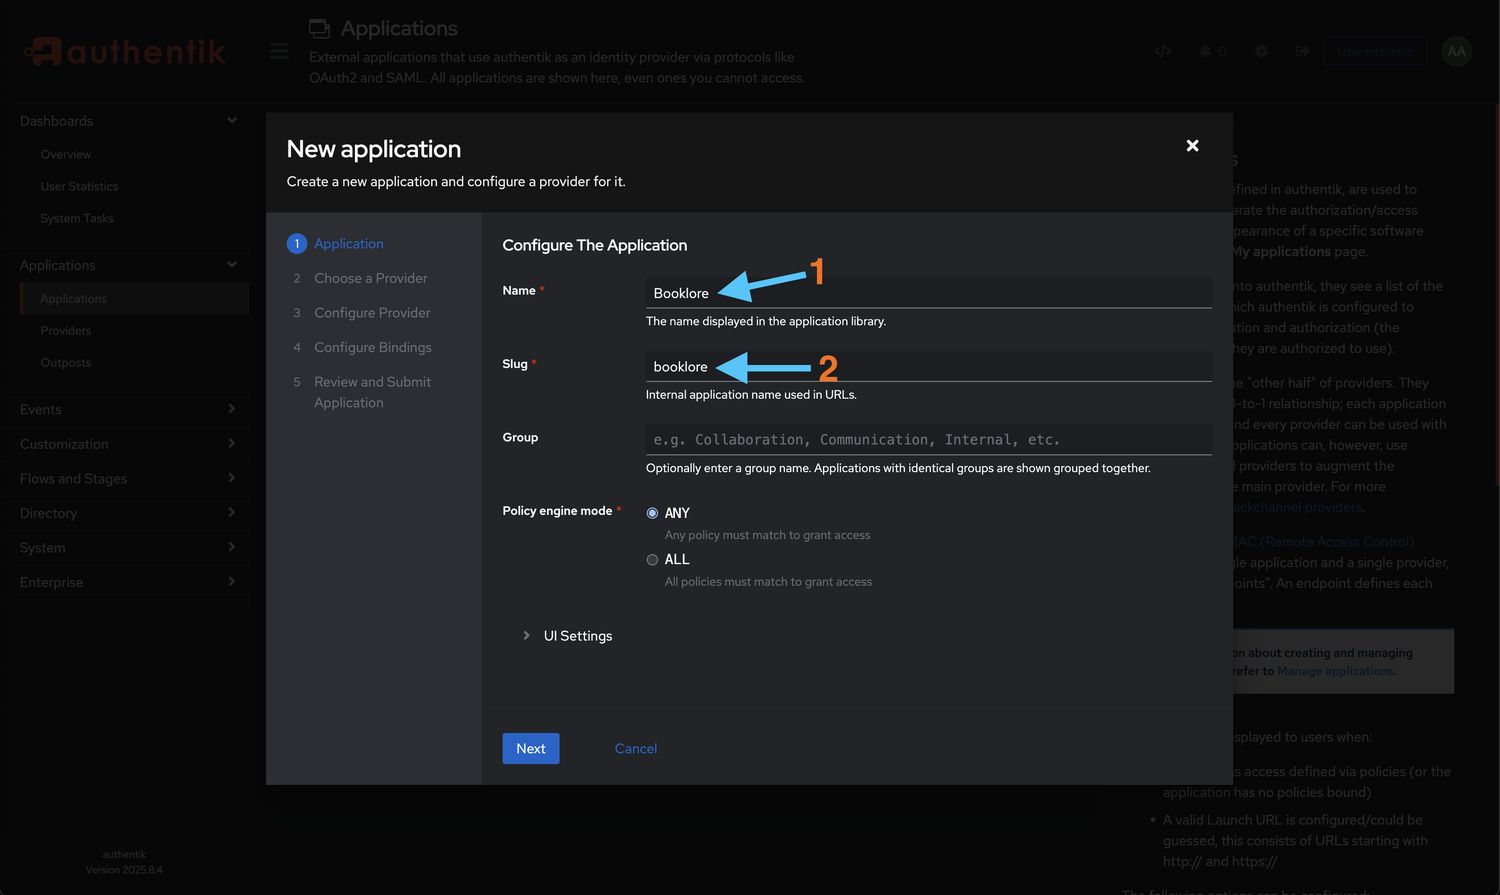
Task: Expand the UI Settings section
Action: pos(568,635)
